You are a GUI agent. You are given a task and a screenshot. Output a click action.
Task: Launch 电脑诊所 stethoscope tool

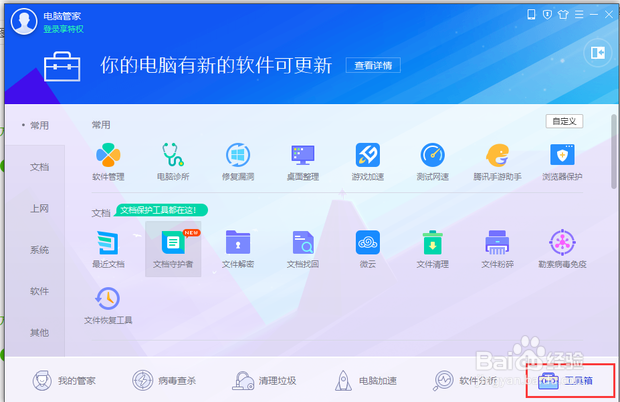[173, 162]
